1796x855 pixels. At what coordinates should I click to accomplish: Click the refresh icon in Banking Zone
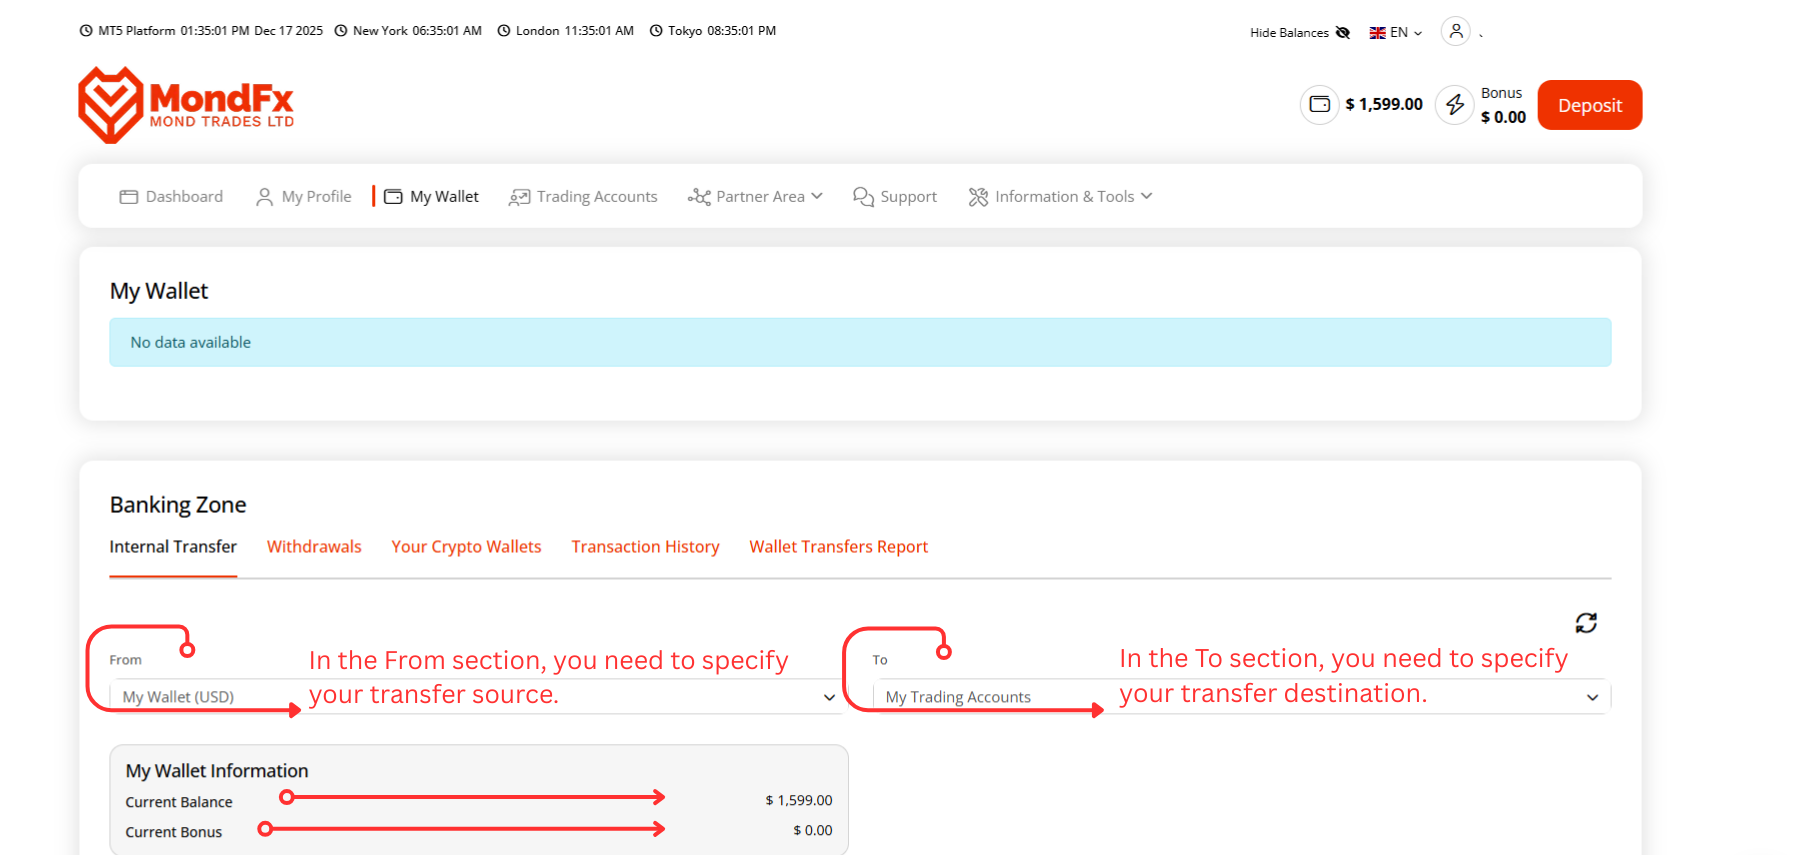click(x=1585, y=623)
